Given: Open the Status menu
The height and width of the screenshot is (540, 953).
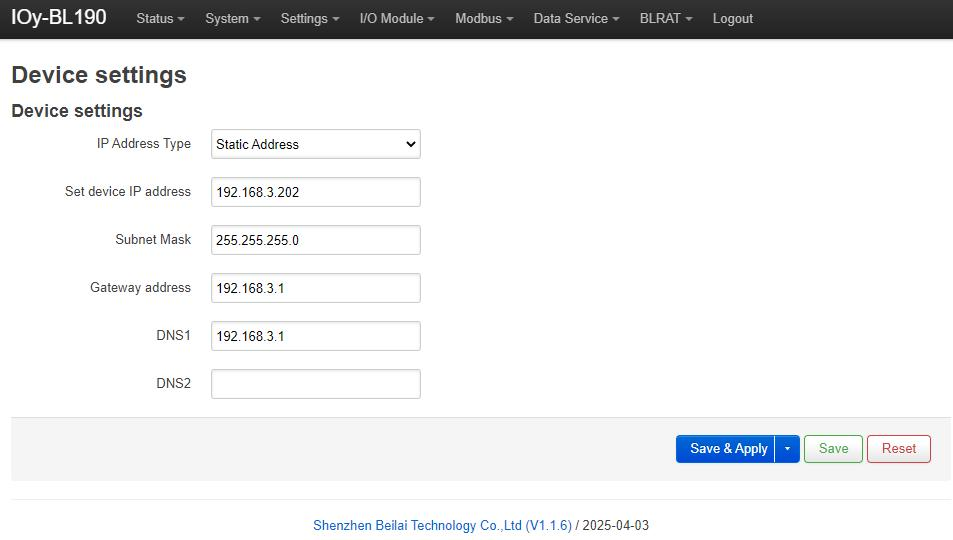Looking at the screenshot, I should [x=160, y=19].
